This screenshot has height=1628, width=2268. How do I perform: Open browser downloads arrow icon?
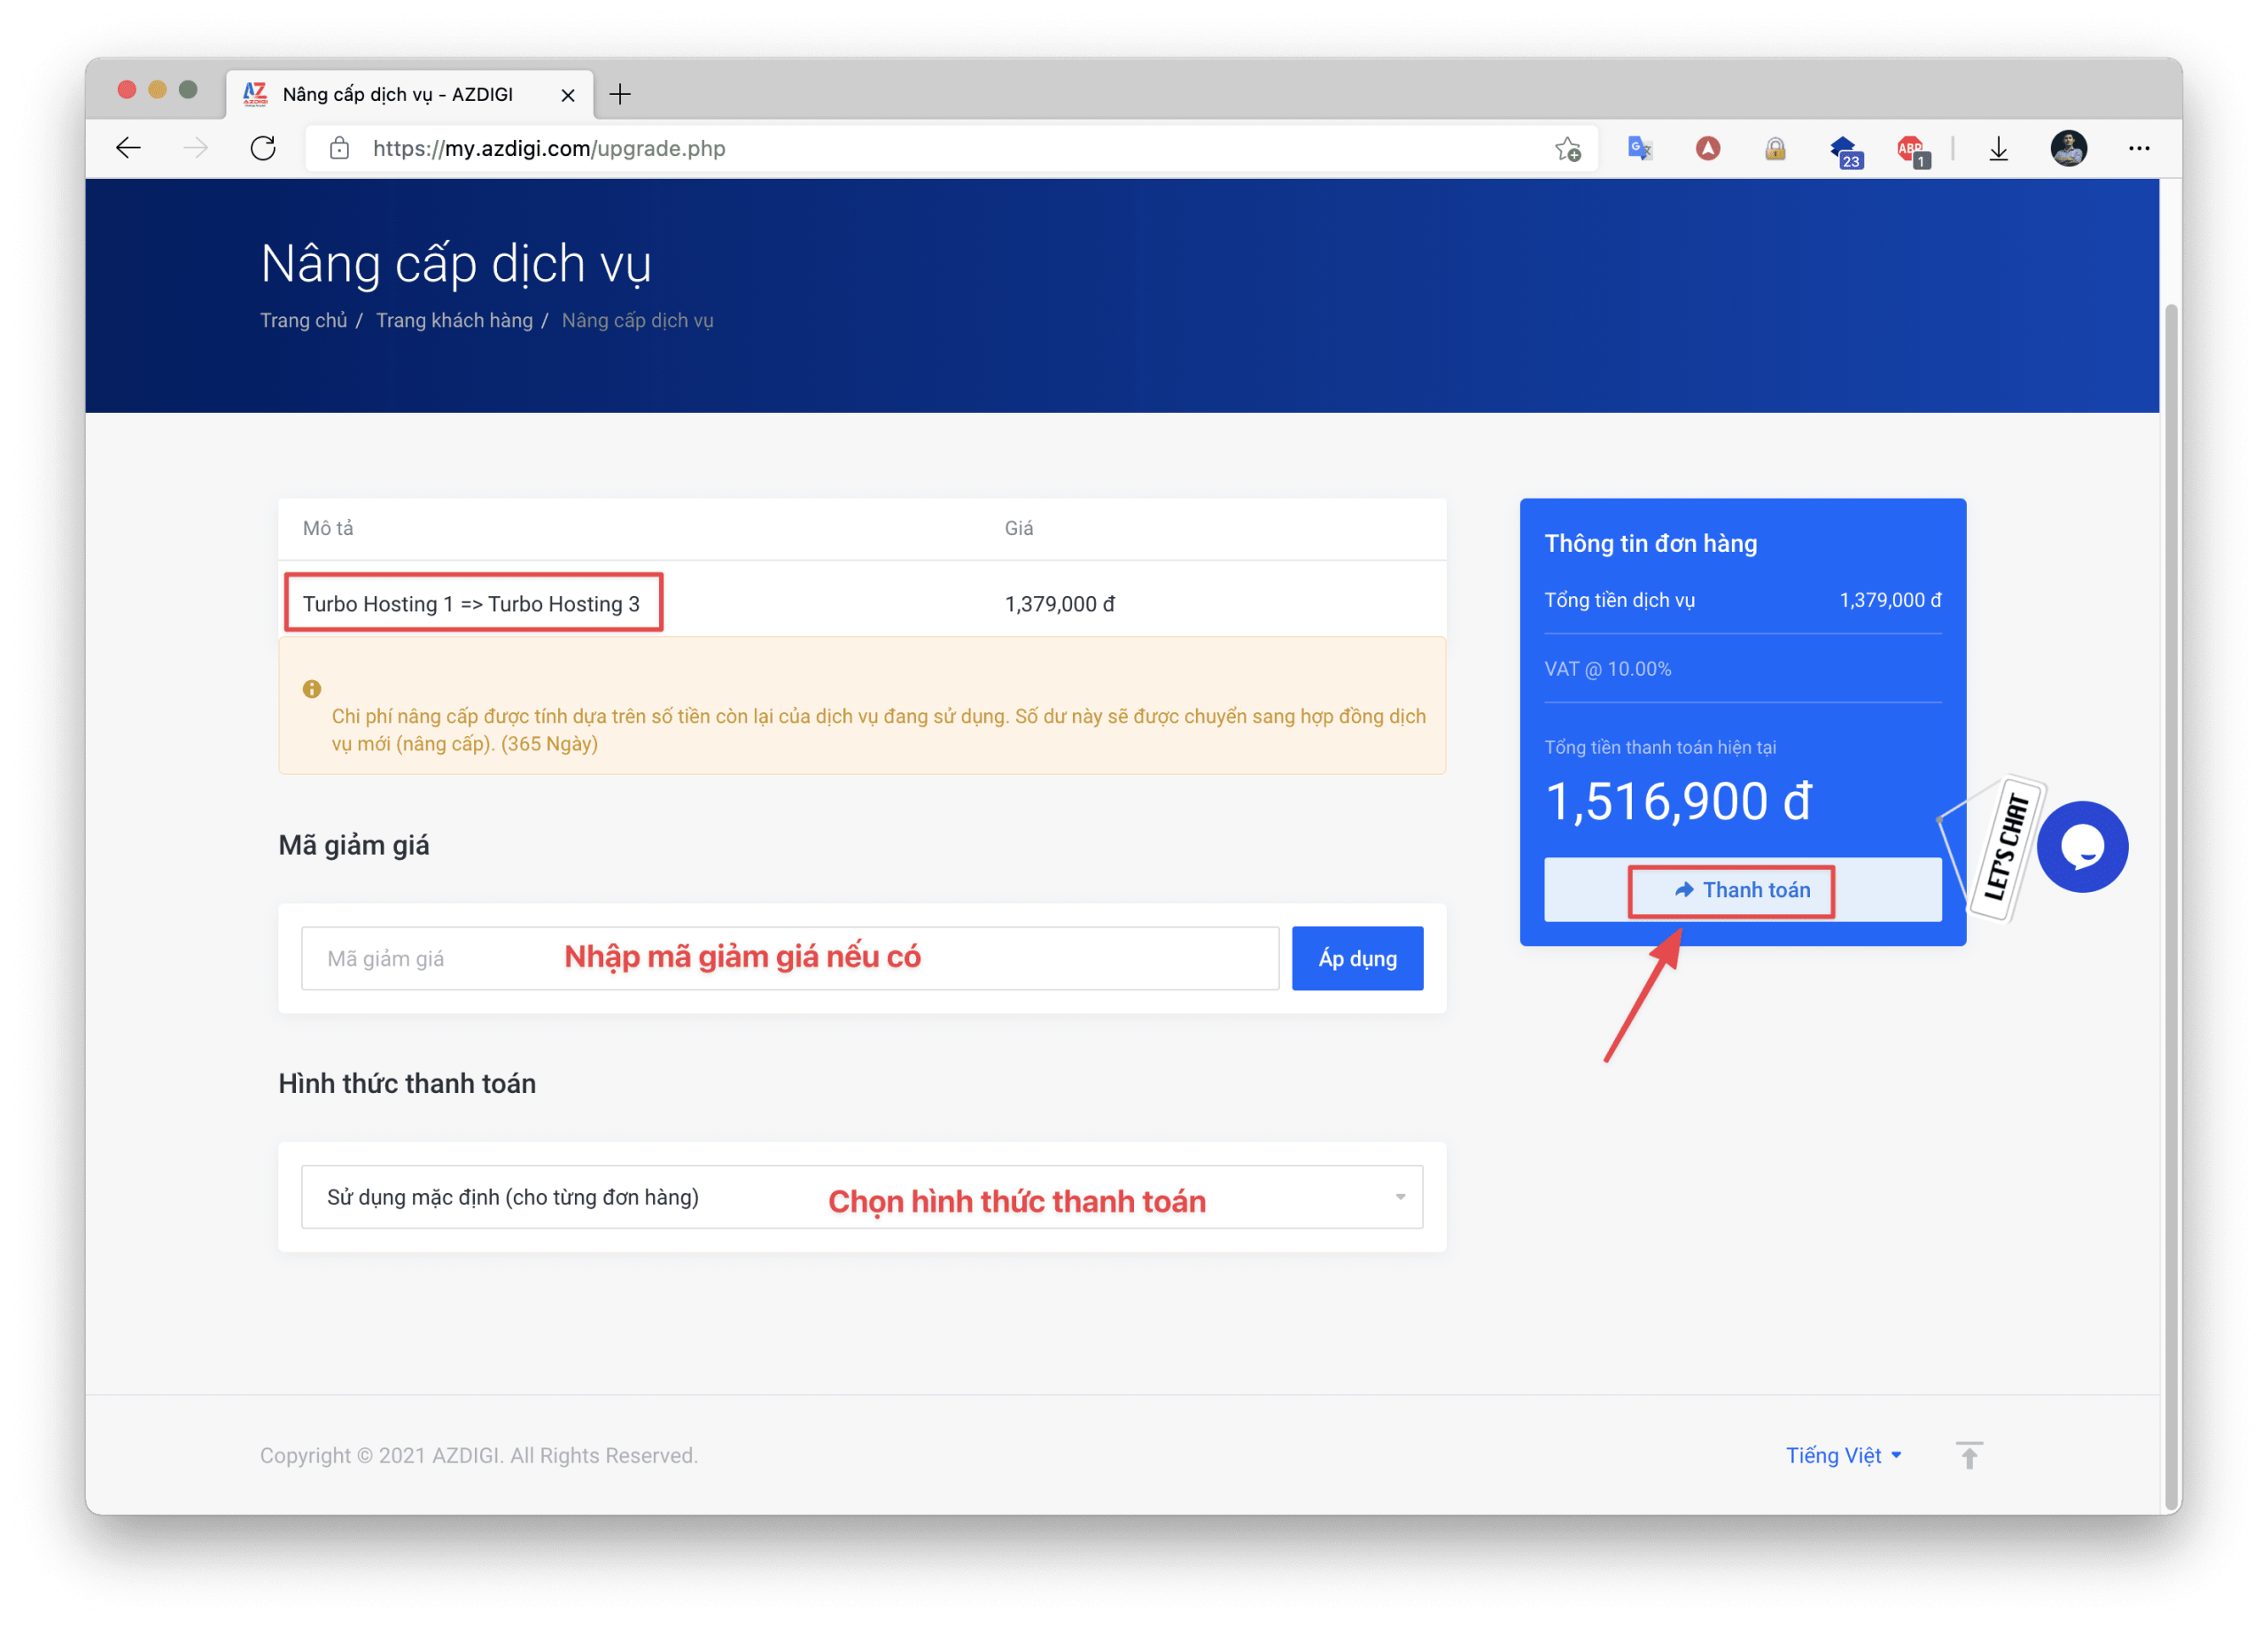point(1998,149)
